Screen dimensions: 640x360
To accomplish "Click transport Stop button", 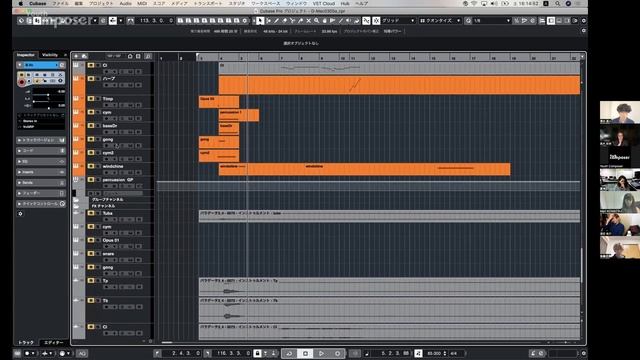I will click(305, 353).
